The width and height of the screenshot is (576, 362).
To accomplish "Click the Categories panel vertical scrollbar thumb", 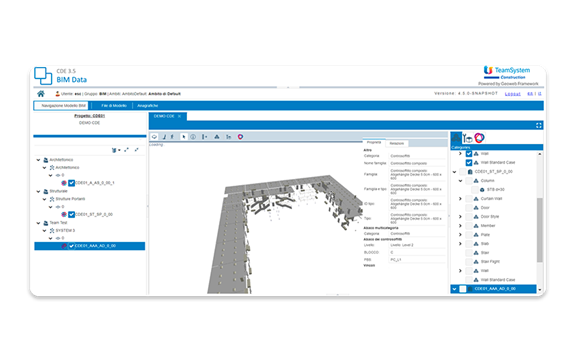I will [540, 230].
